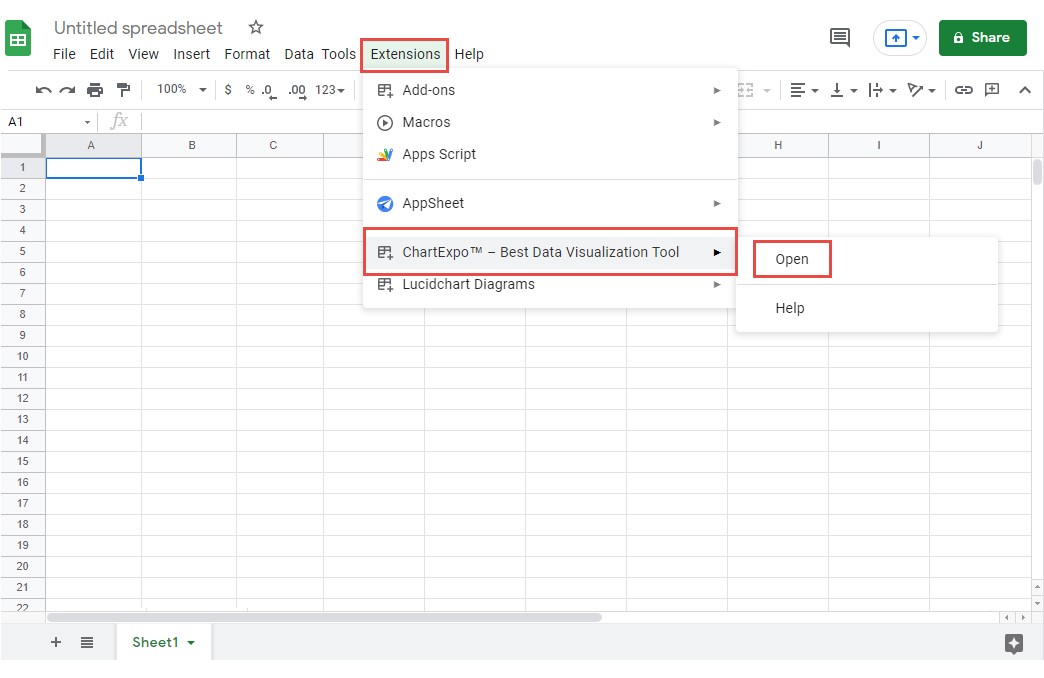Open the View menu
1044x678 pixels.
click(x=143, y=54)
